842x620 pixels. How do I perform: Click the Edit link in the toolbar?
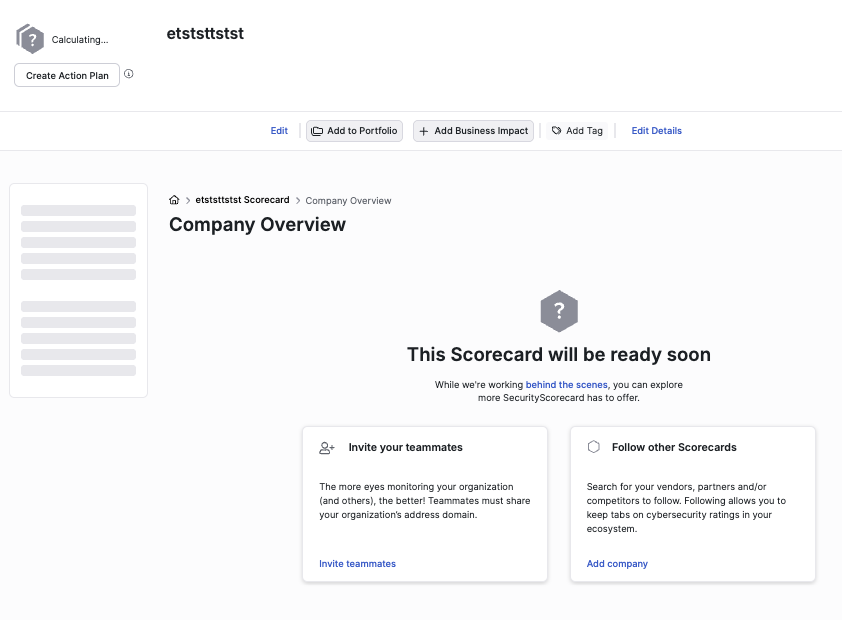pos(279,130)
